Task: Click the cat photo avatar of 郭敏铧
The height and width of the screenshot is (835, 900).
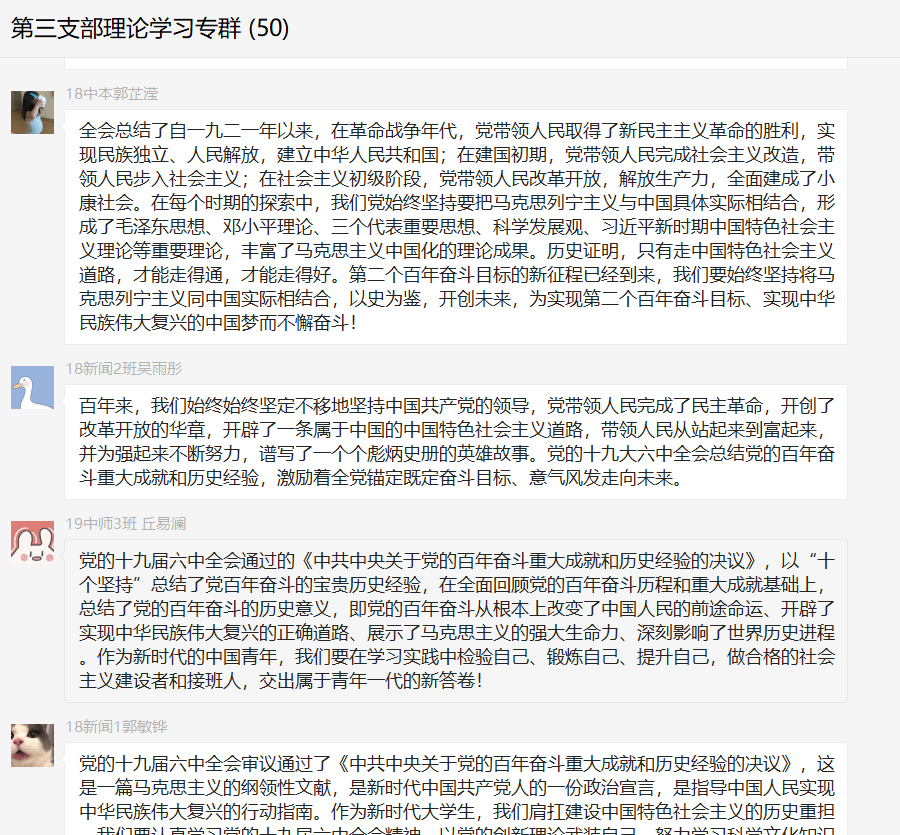Action: (32, 745)
